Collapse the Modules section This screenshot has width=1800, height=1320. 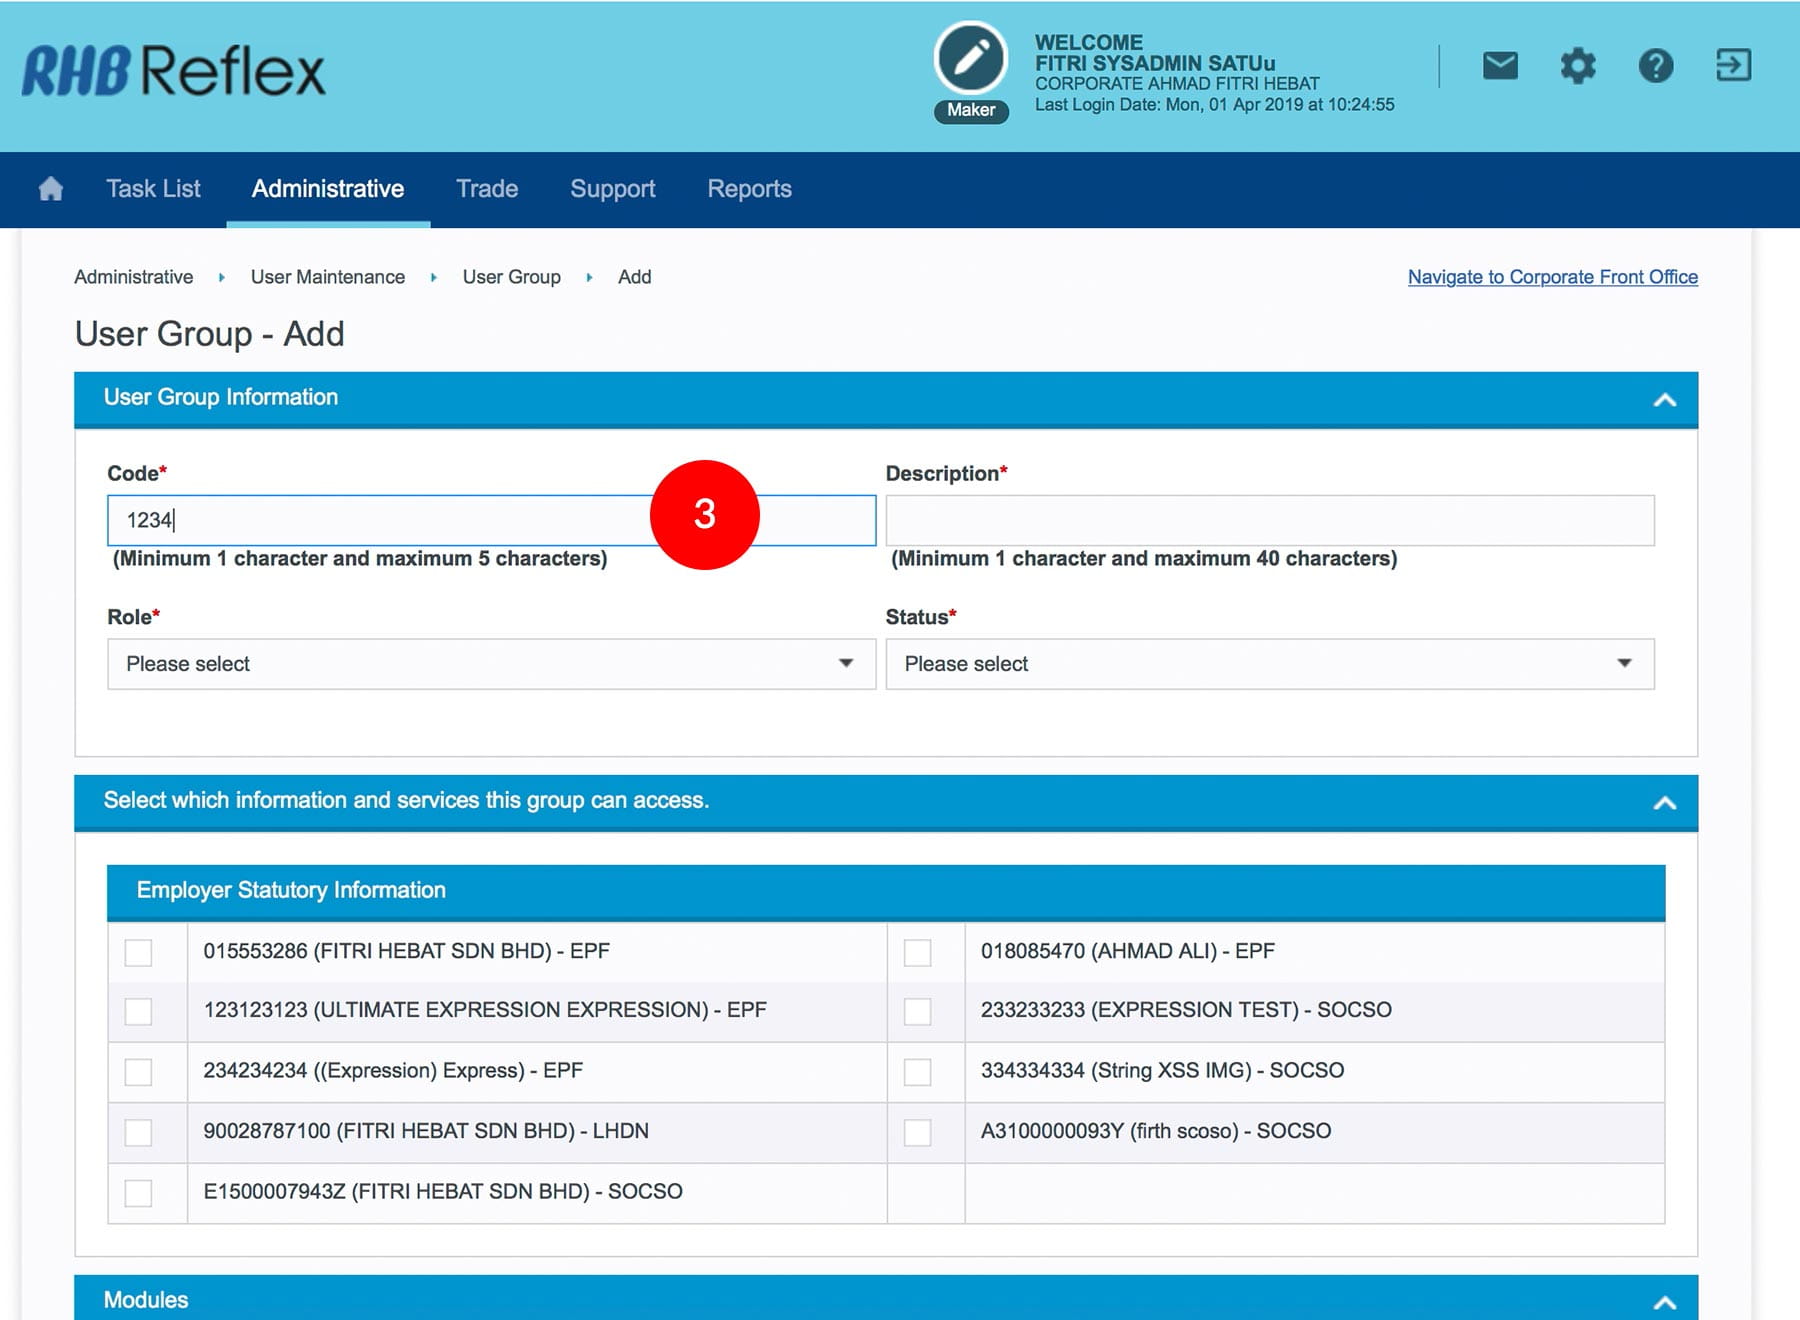tap(1664, 1301)
